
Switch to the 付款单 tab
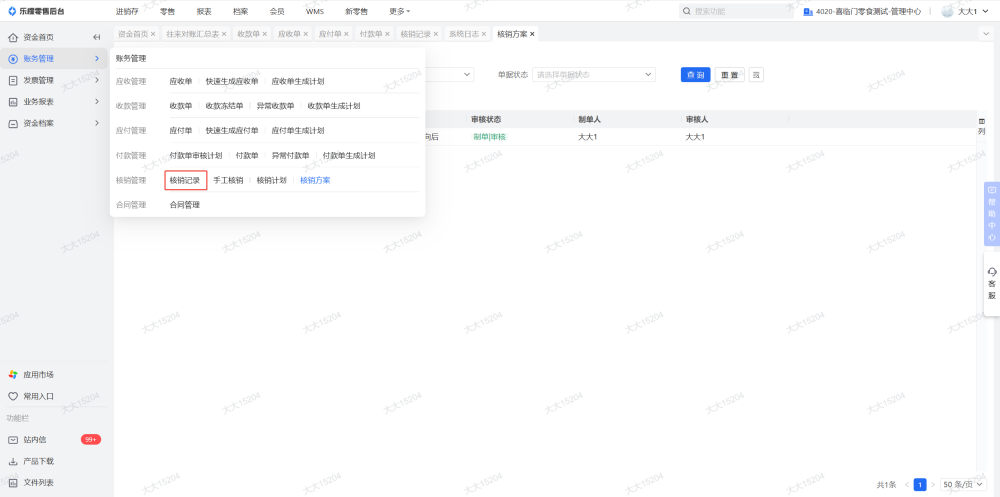371,34
